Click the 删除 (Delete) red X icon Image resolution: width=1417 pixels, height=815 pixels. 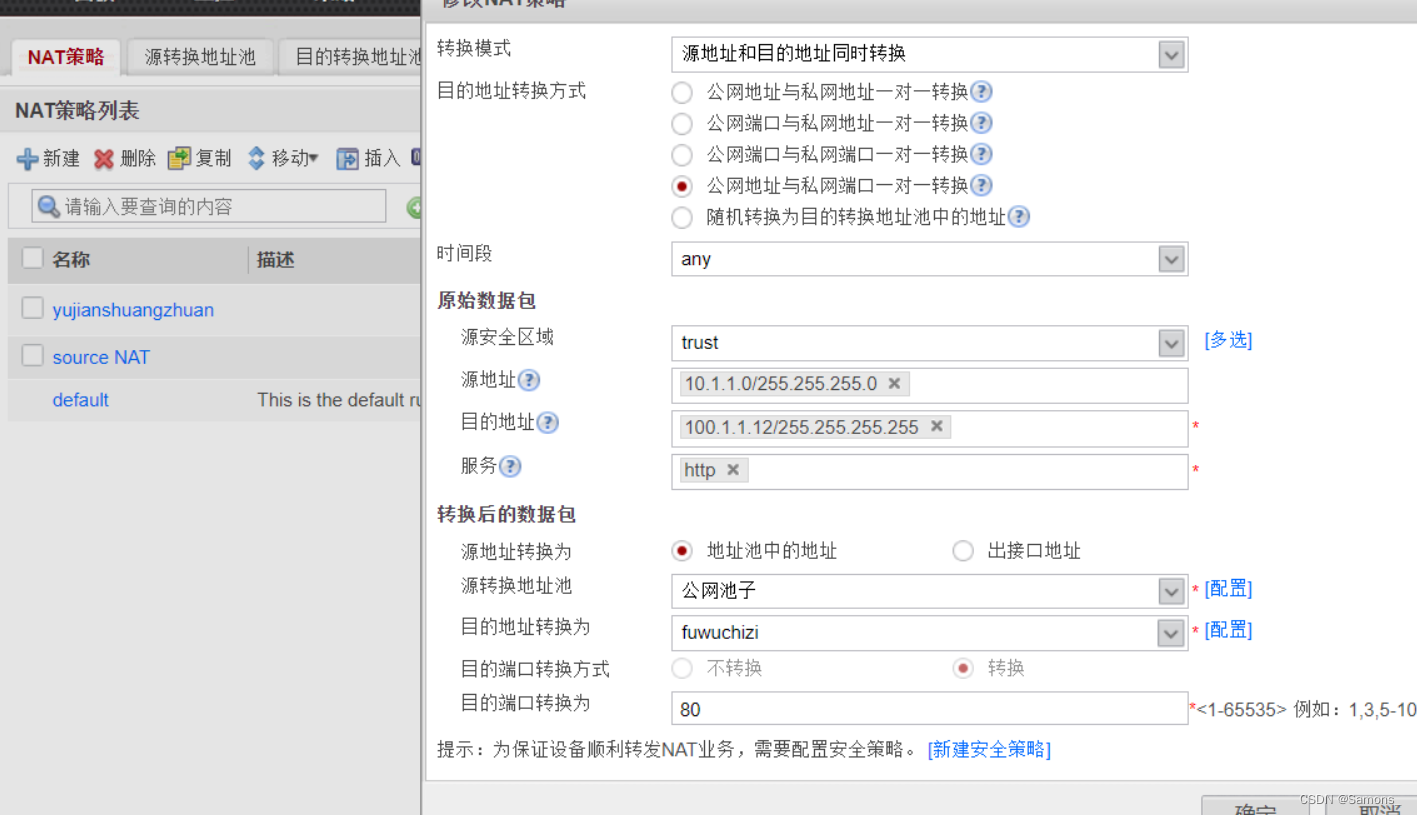click(x=104, y=158)
